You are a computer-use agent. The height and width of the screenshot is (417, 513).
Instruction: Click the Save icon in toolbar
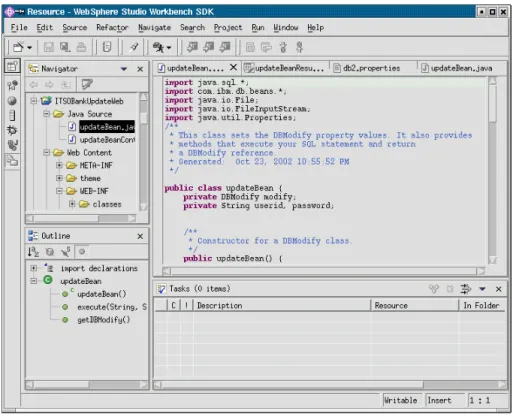click(49, 47)
